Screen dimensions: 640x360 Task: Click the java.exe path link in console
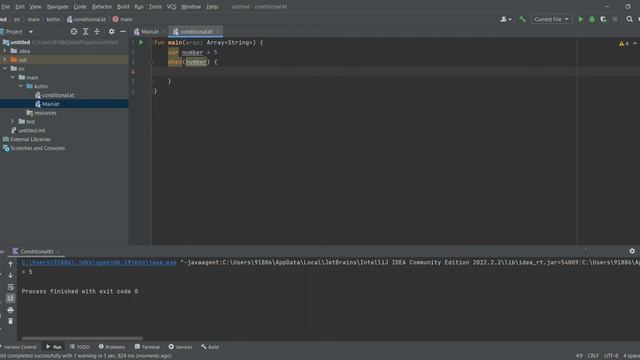point(99,262)
